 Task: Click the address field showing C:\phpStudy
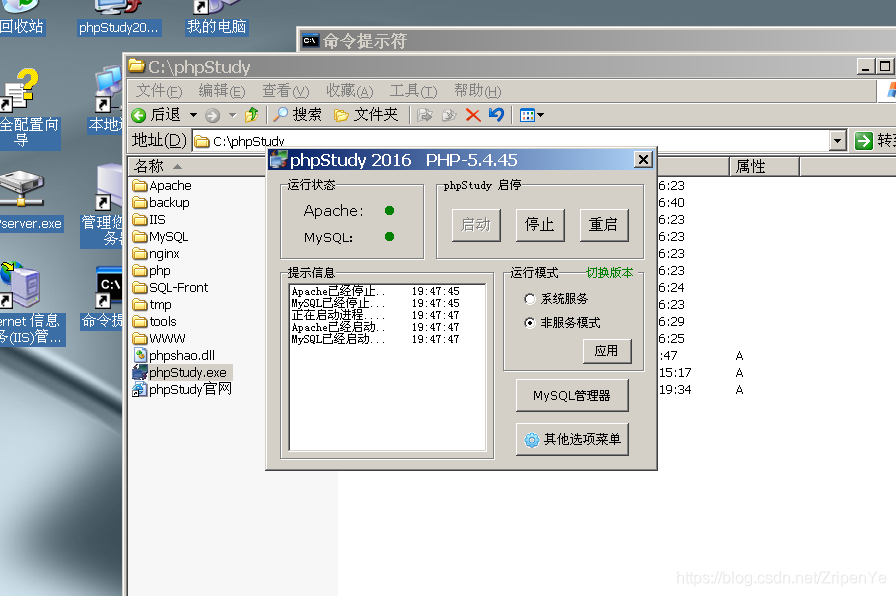[x=511, y=141]
